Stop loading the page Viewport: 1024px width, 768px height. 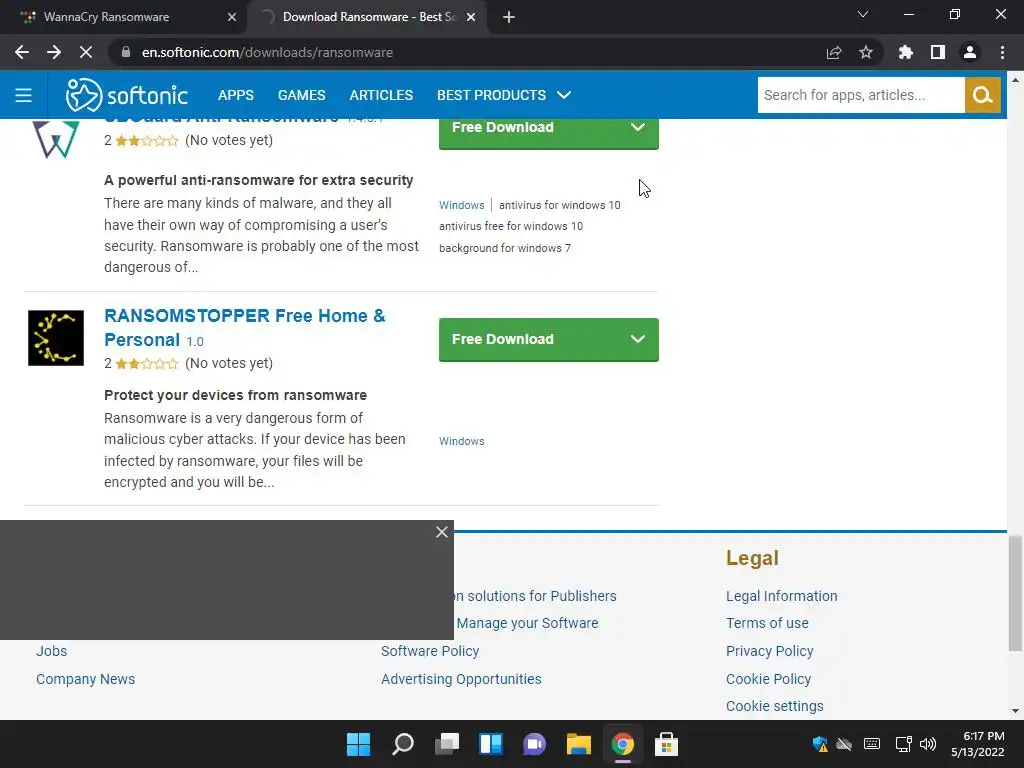86,52
